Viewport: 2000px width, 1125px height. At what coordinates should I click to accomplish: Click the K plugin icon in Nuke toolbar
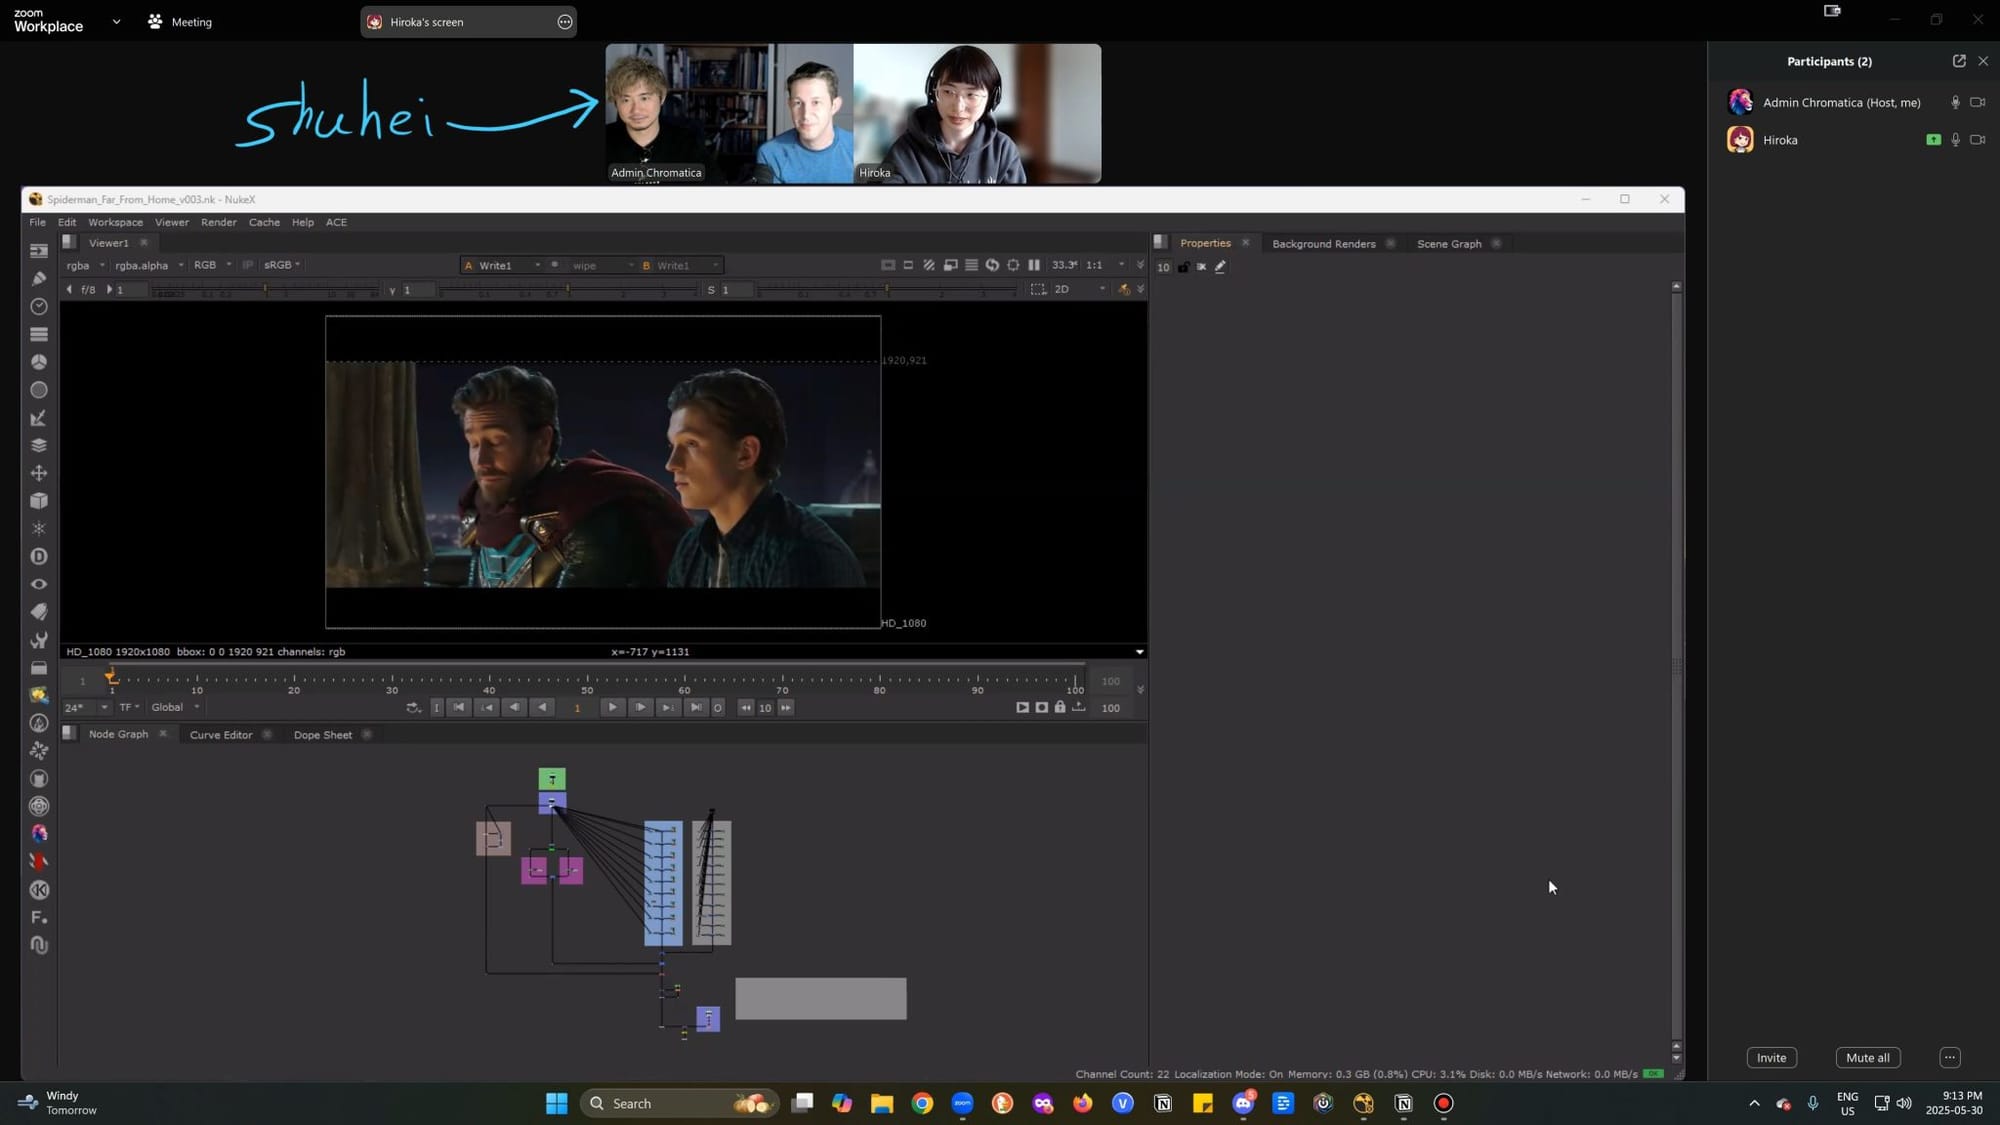click(x=39, y=890)
